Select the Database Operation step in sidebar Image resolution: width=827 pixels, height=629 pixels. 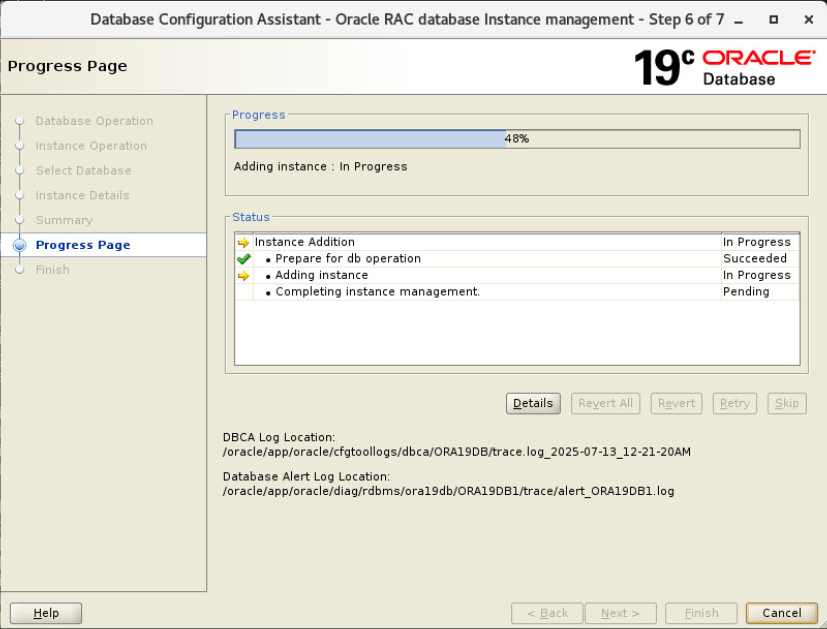coord(94,121)
